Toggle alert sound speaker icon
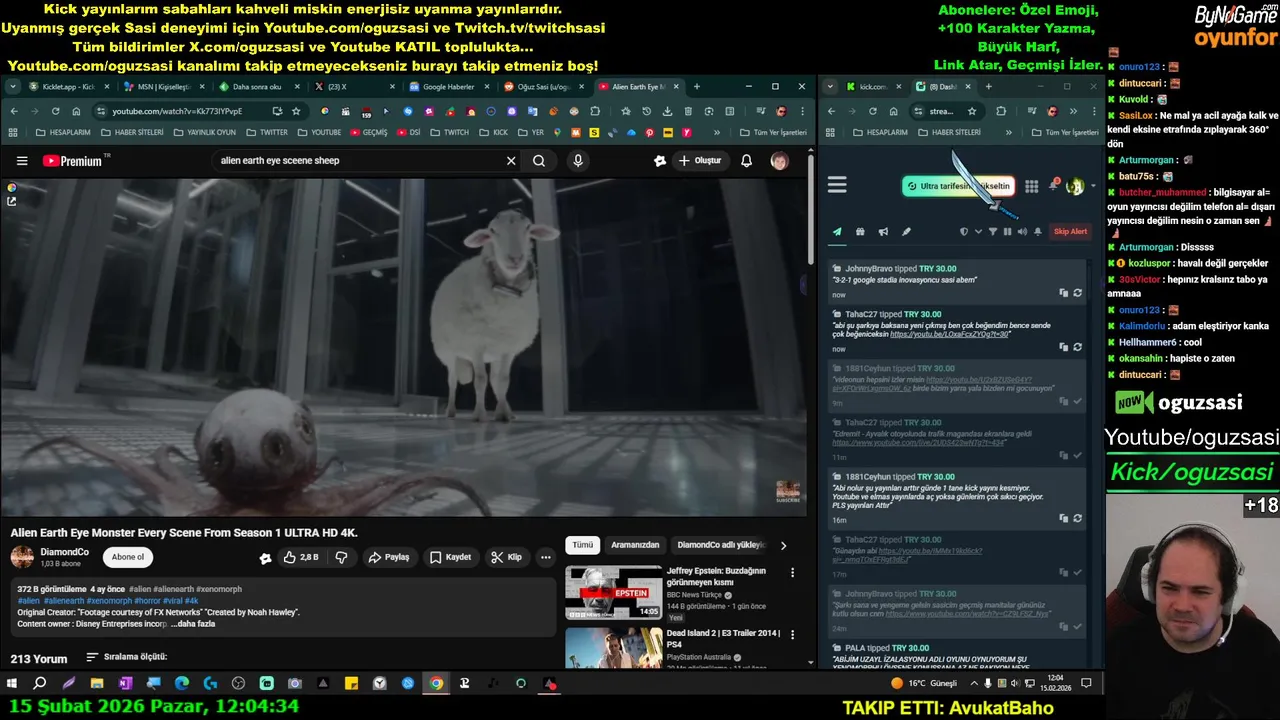 pos(1022,231)
